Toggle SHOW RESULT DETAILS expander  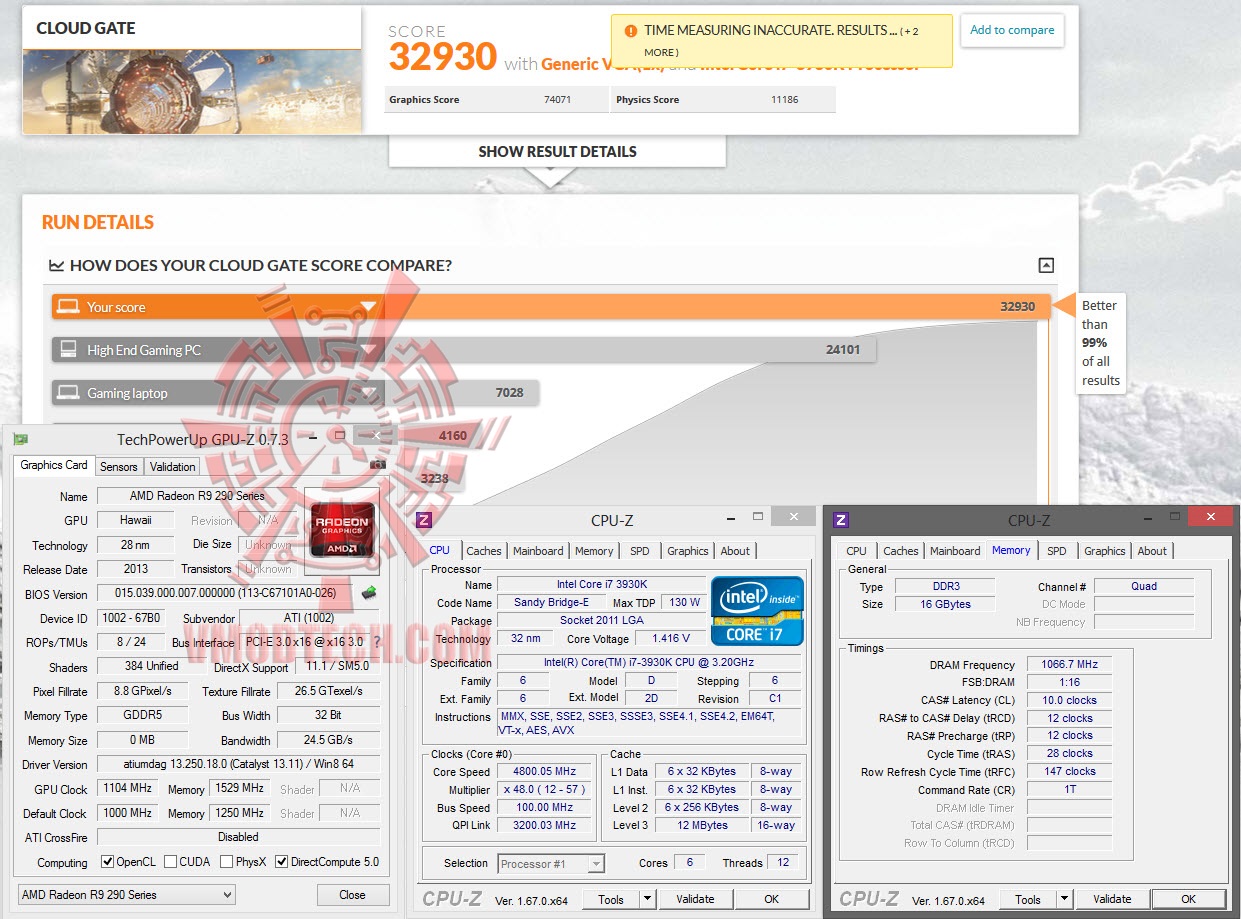pos(557,152)
